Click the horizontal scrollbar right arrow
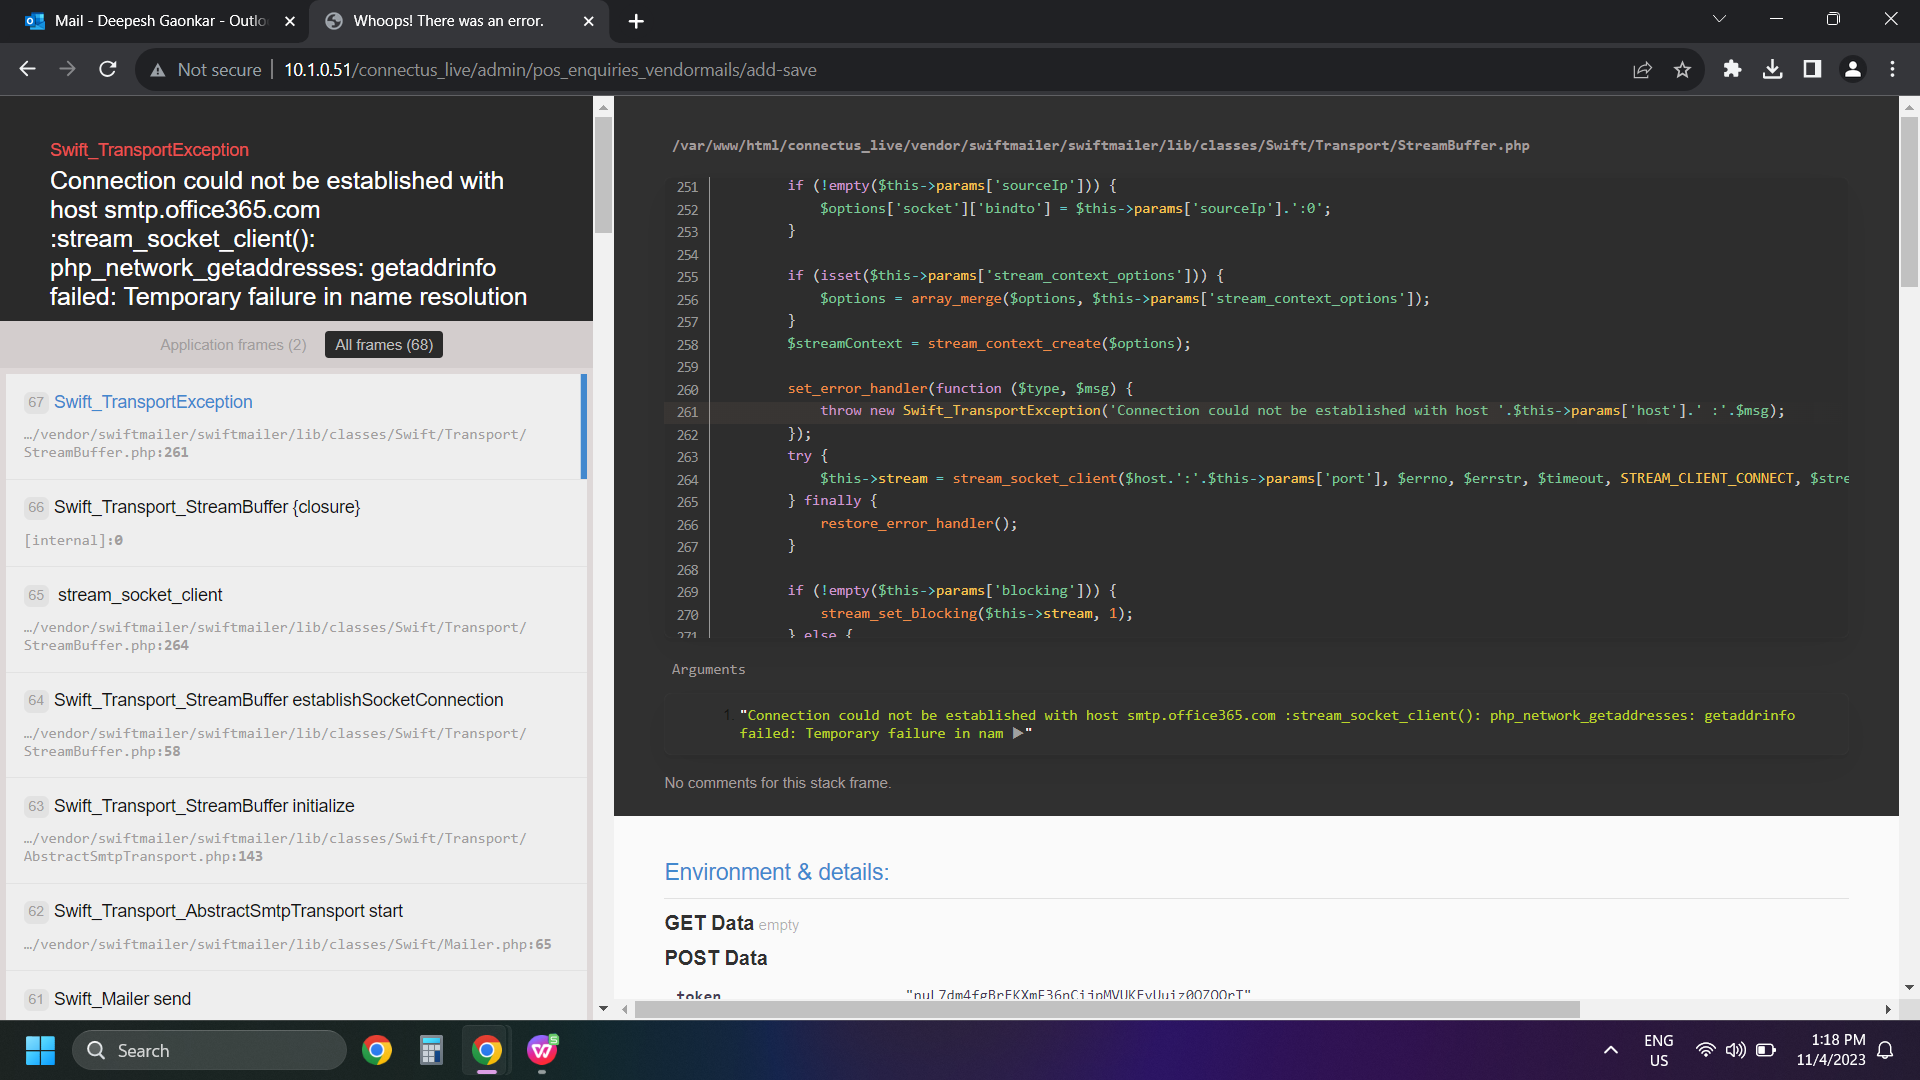This screenshot has width=1920, height=1080. (1888, 1009)
